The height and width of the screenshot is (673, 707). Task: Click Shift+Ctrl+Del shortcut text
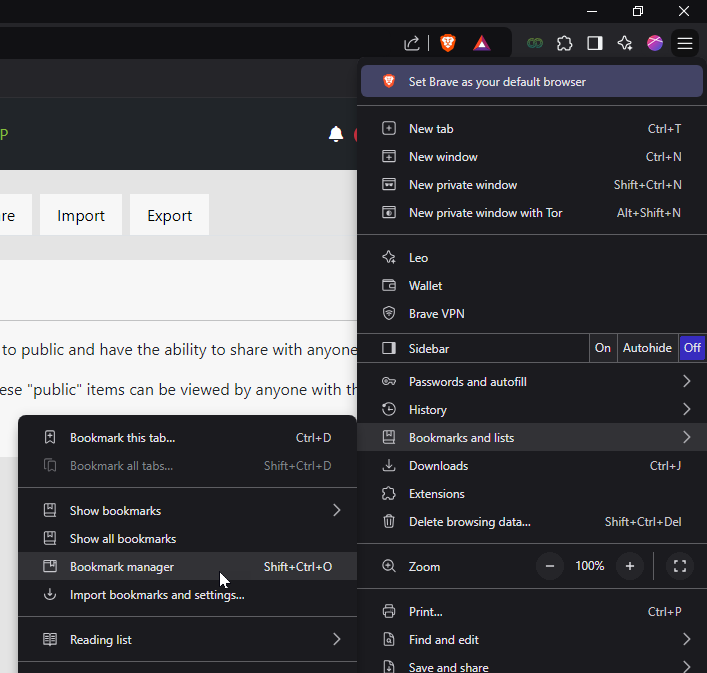643,522
